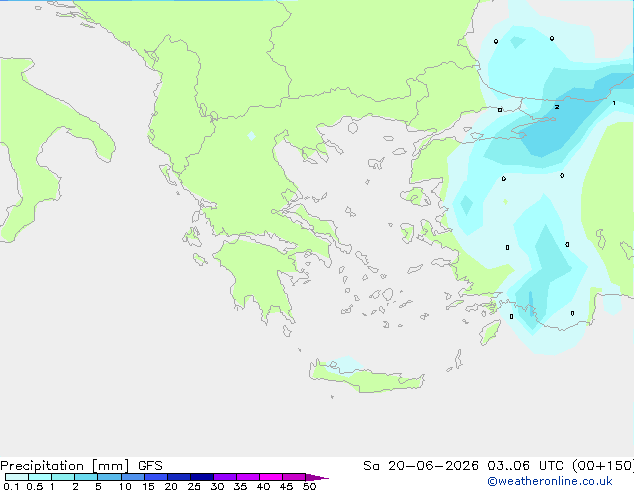Click the legend value "10"
This screenshot has width=634, height=490.
[125, 486]
